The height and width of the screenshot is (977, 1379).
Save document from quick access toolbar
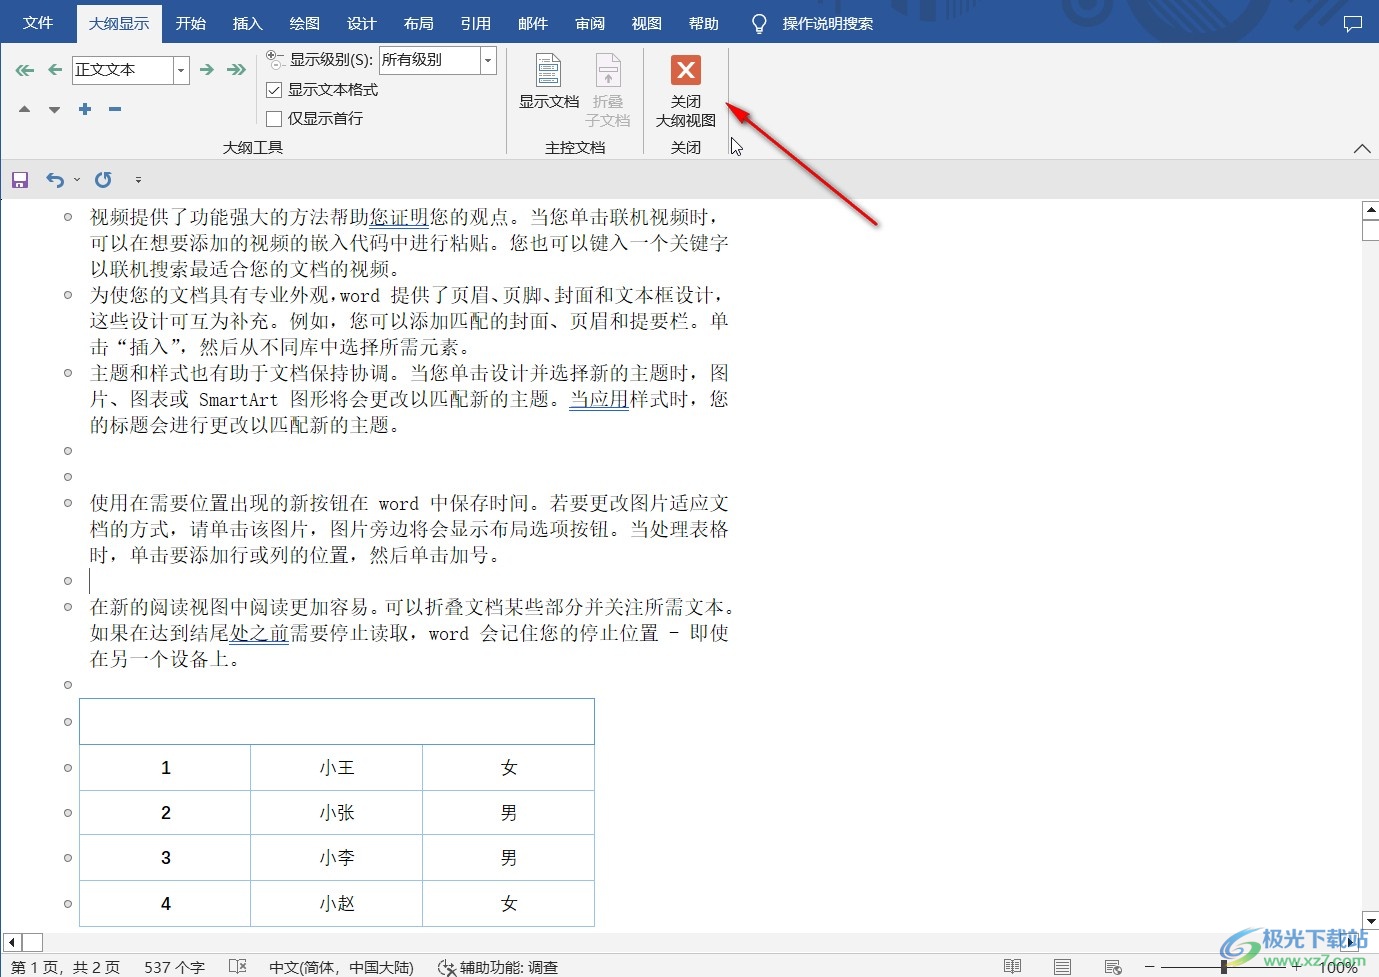(20, 180)
